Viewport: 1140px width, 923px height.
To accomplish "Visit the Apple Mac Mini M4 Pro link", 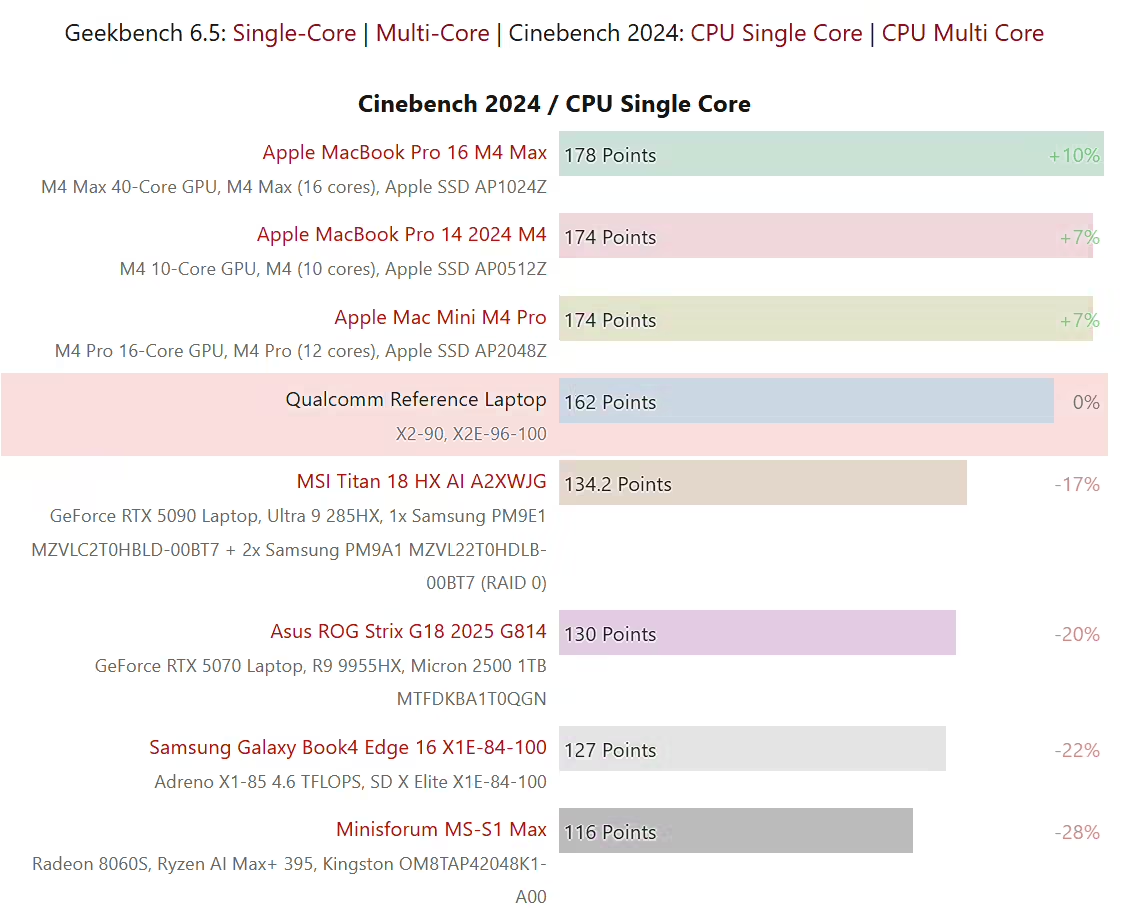I will [x=440, y=318].
